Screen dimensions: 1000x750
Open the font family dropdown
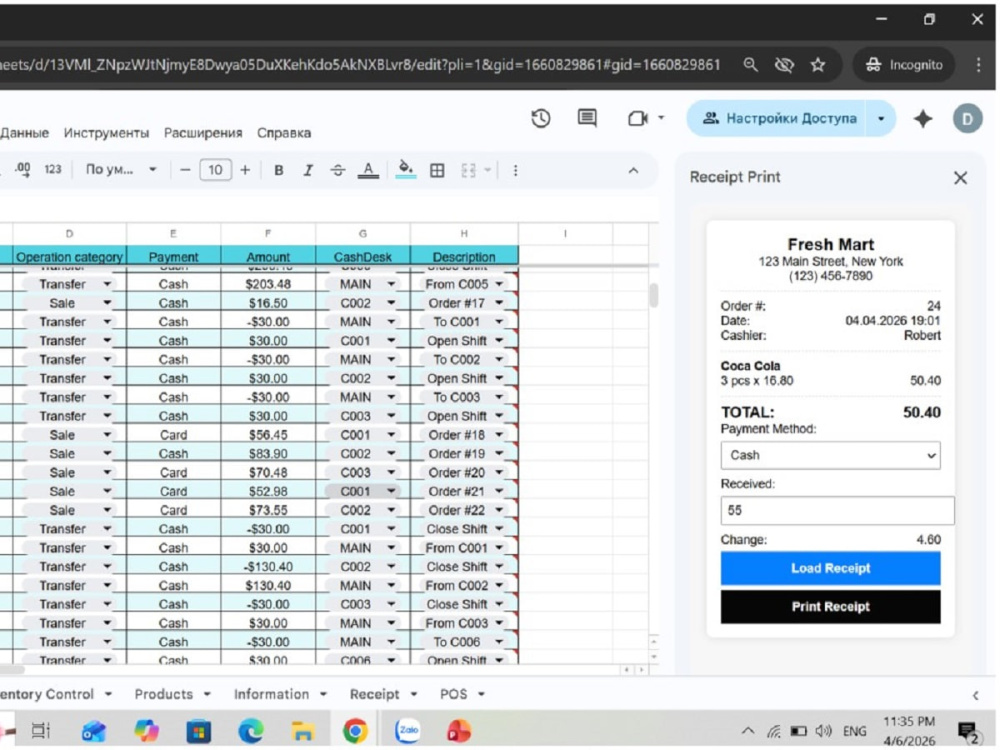tap(121, 170)
